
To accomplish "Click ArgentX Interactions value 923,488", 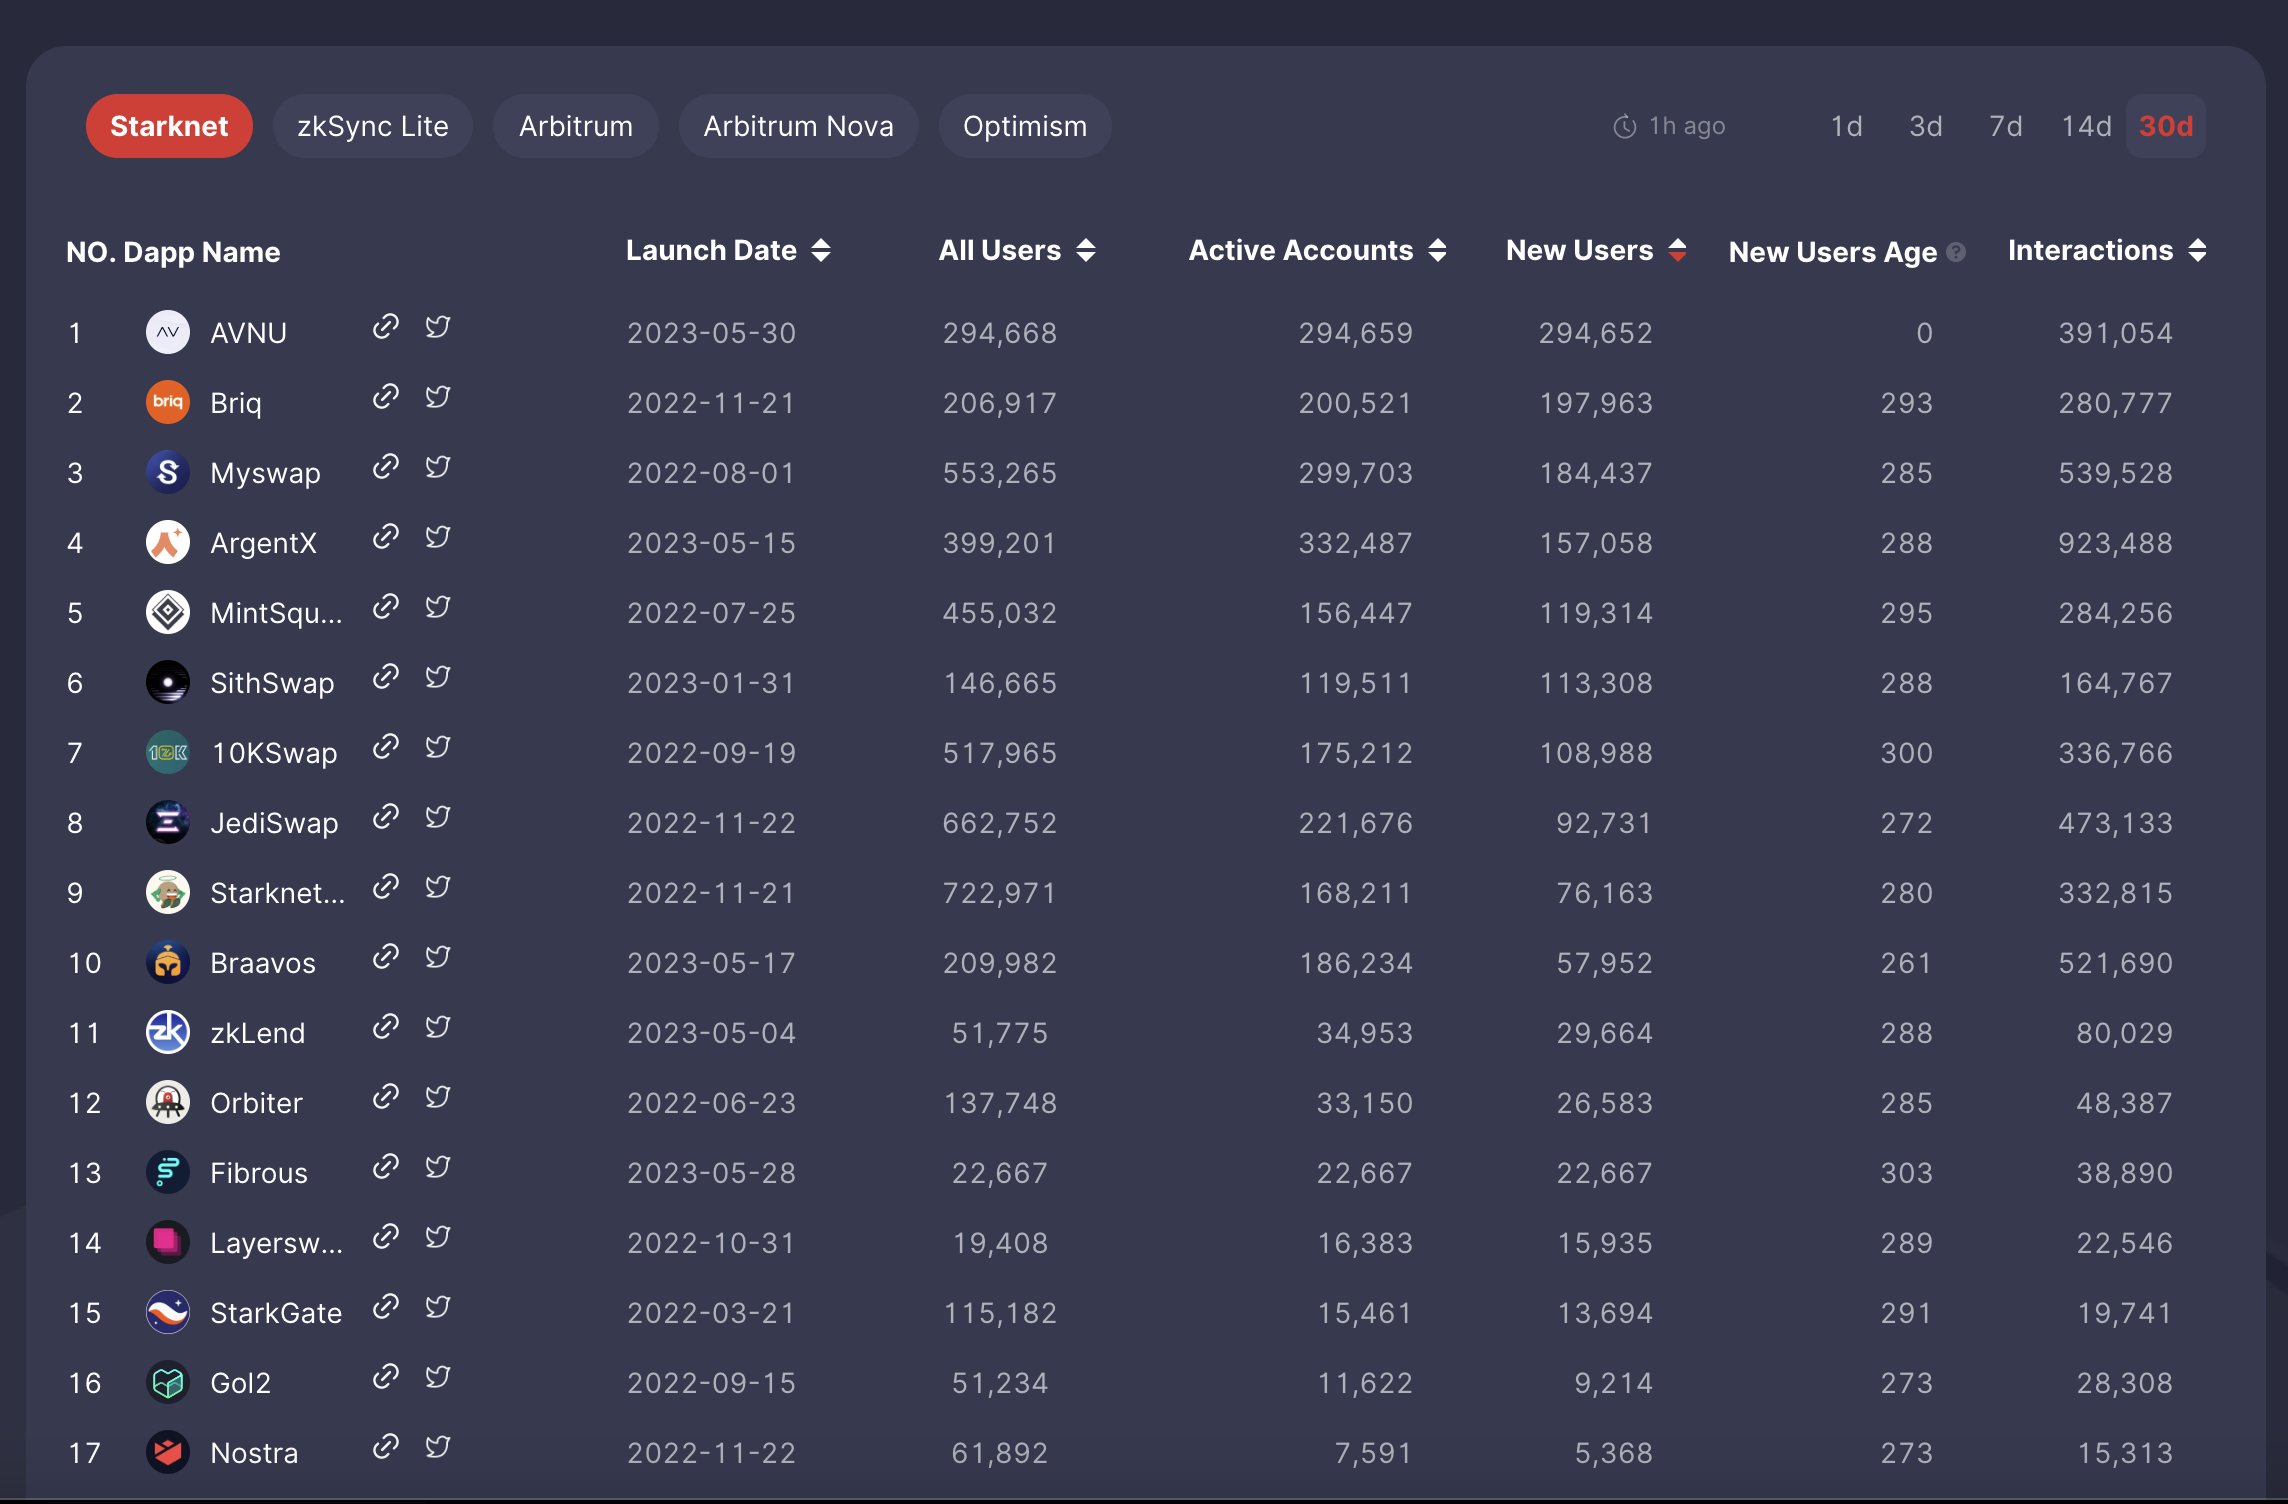I will [x=2115, y=543].
